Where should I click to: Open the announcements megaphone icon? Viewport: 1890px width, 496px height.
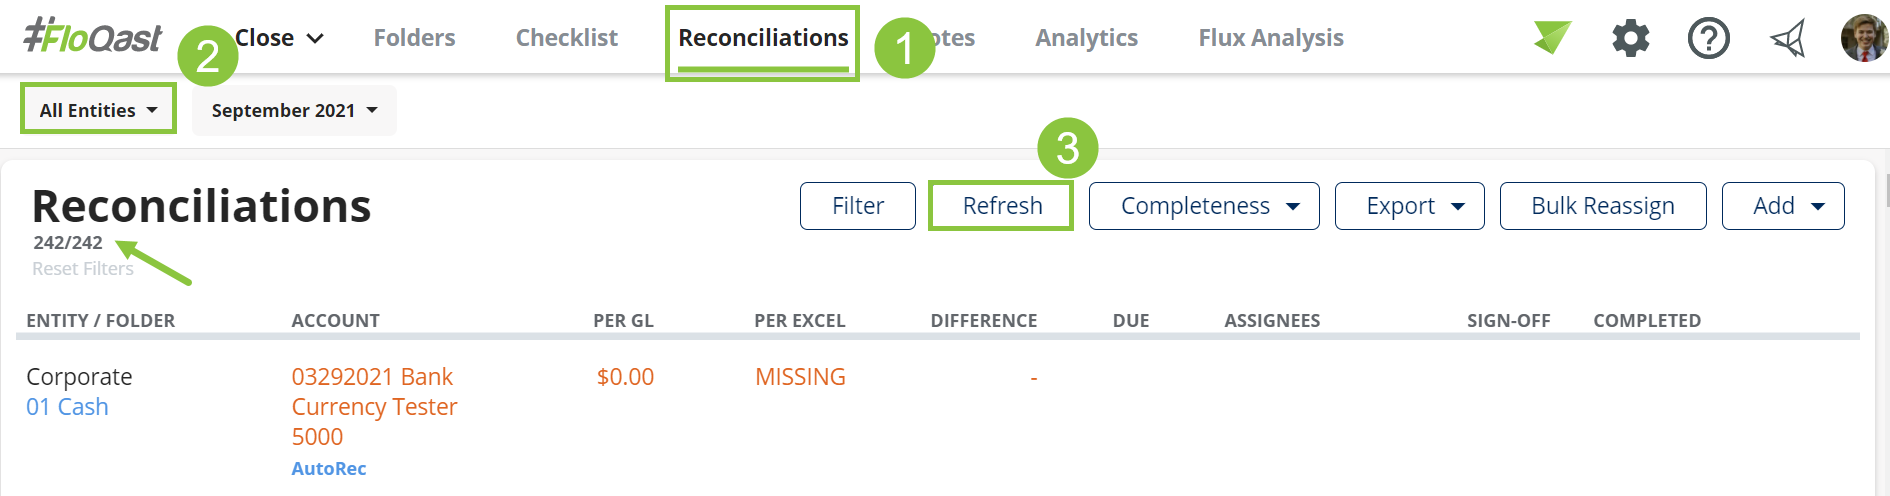tap(1787, 39)
